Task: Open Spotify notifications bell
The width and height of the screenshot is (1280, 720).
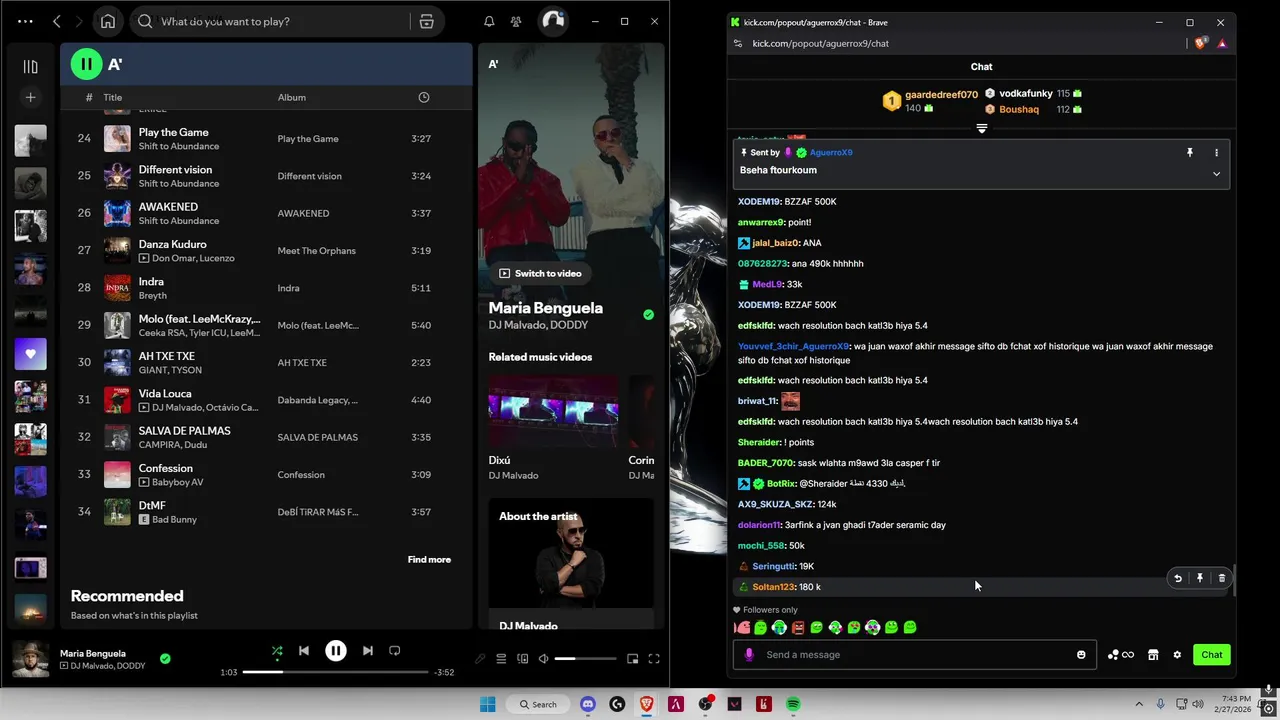Action: coord(489,21)
